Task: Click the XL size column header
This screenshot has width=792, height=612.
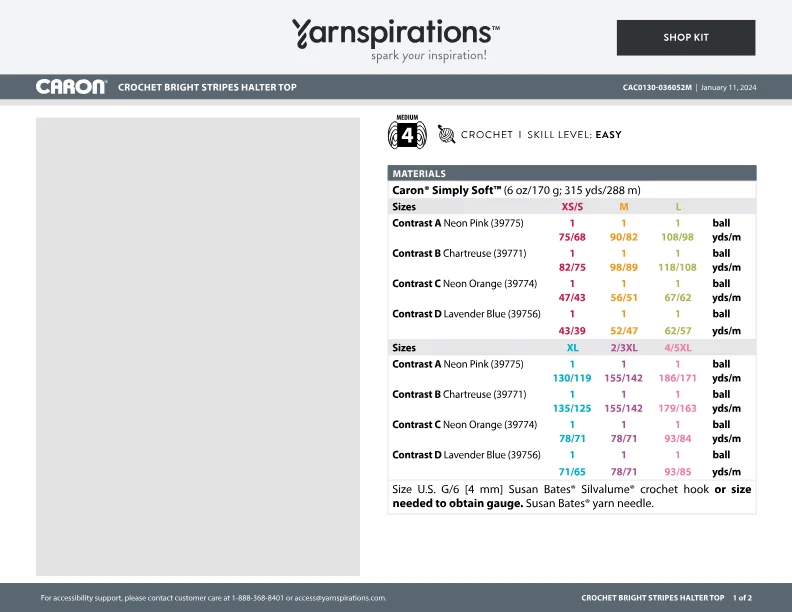Action: point(572,347)
